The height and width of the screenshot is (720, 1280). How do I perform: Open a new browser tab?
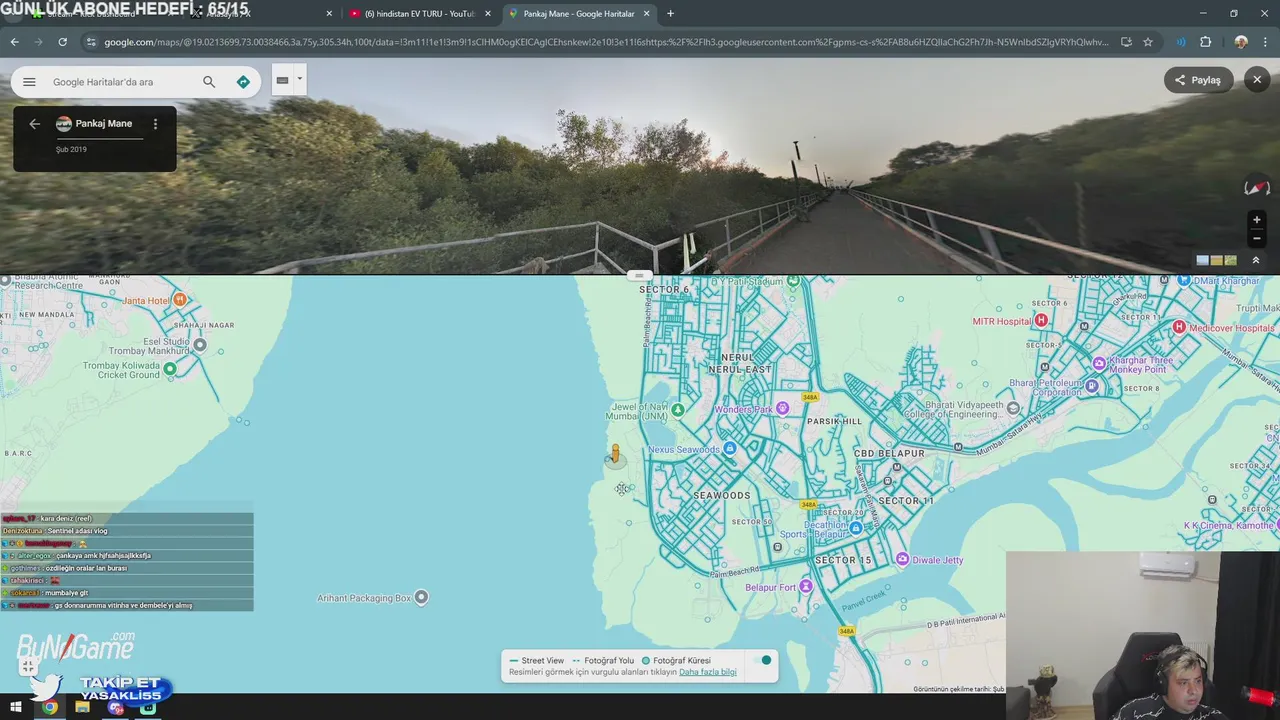click(670, 14)
